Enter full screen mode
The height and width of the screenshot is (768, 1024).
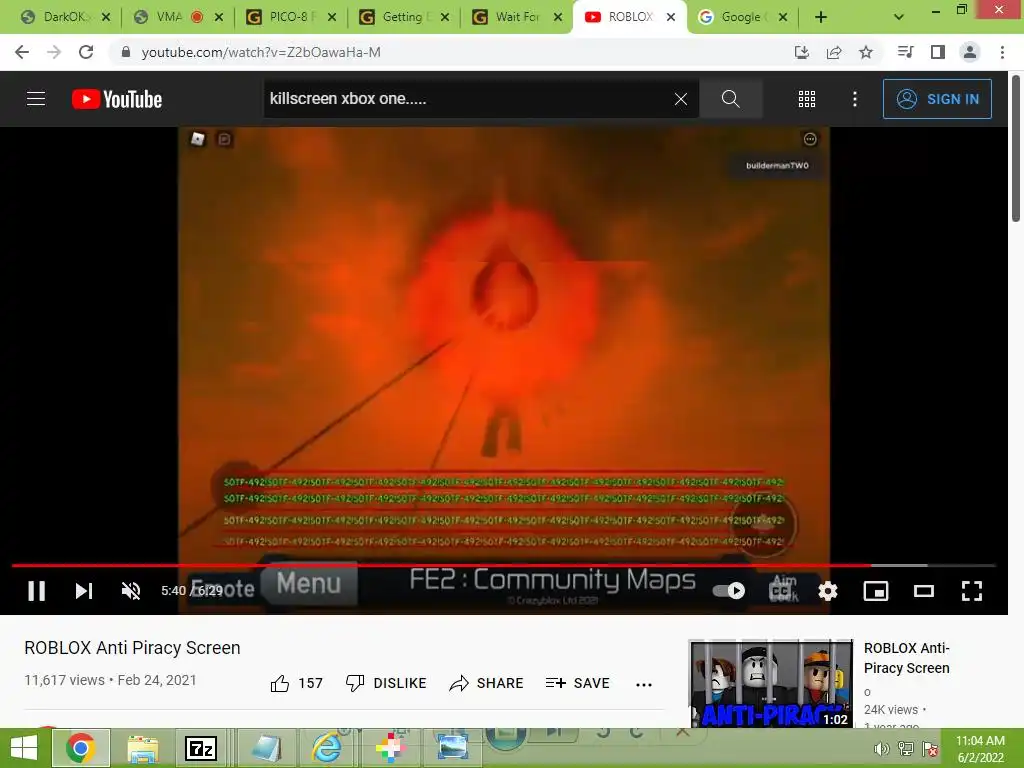[972, 591]
